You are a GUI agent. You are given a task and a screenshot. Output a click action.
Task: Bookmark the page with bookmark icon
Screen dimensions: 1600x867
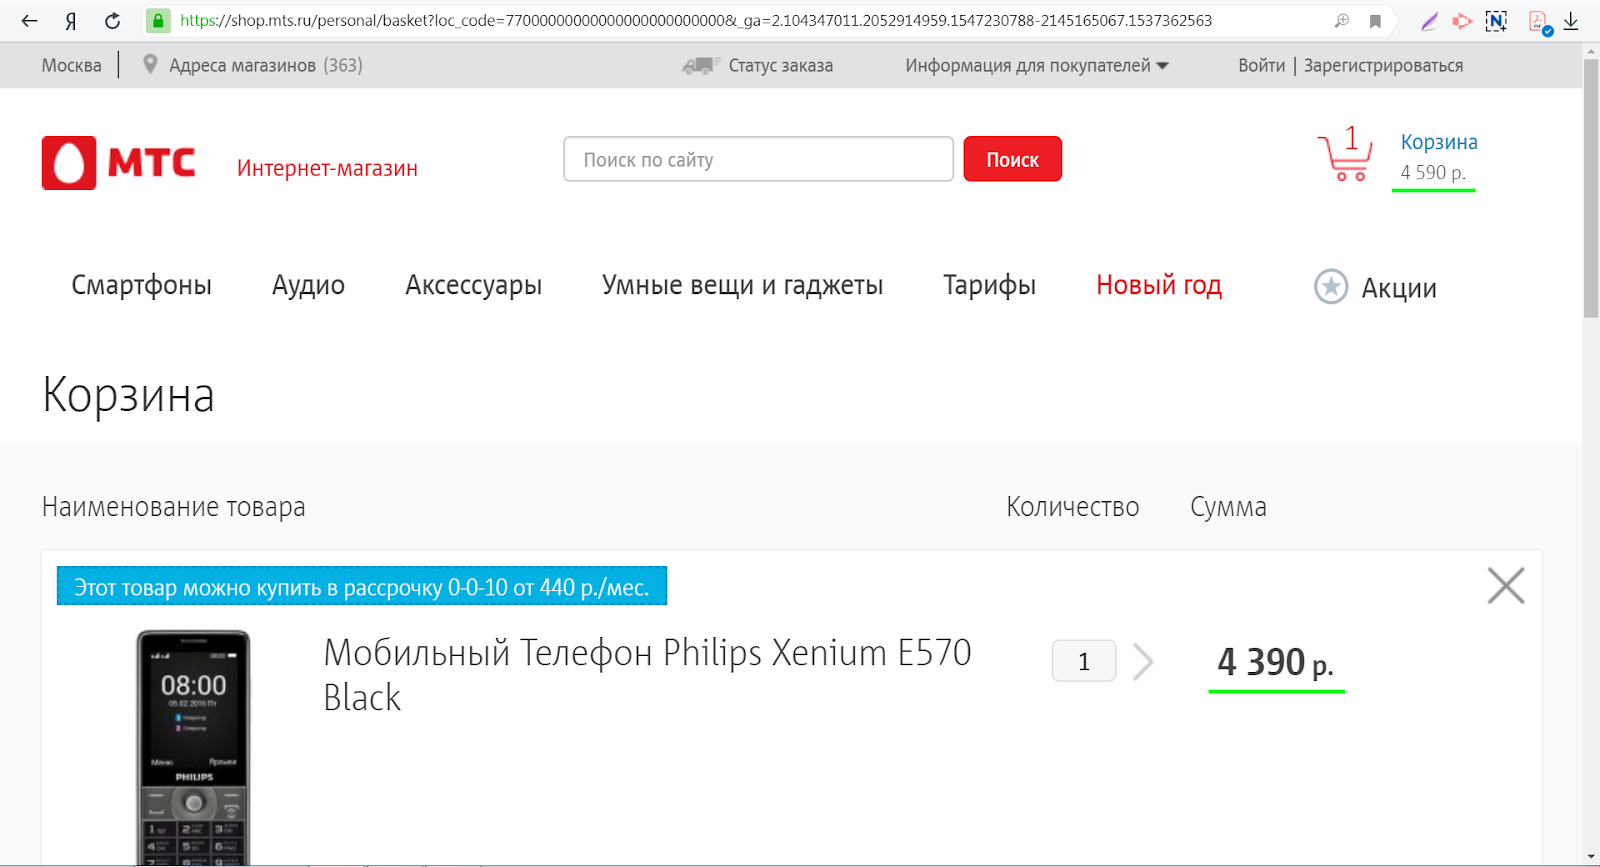point(1375,21)
